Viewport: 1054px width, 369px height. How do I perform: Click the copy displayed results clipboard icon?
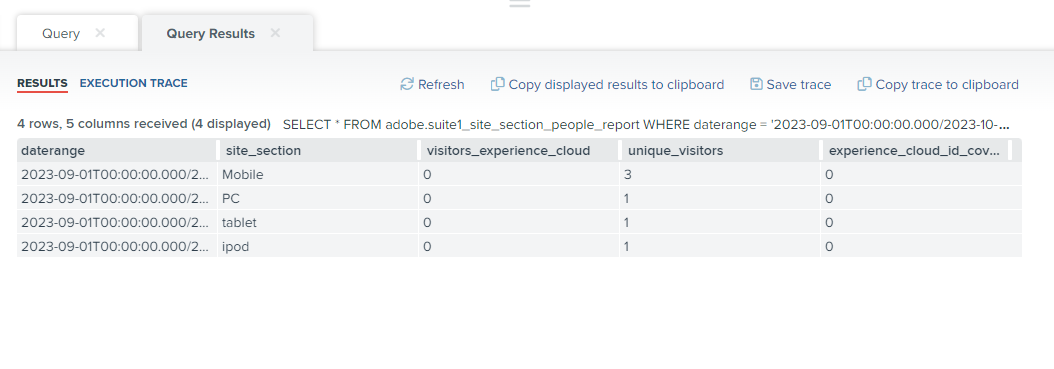tap(497, 84)
